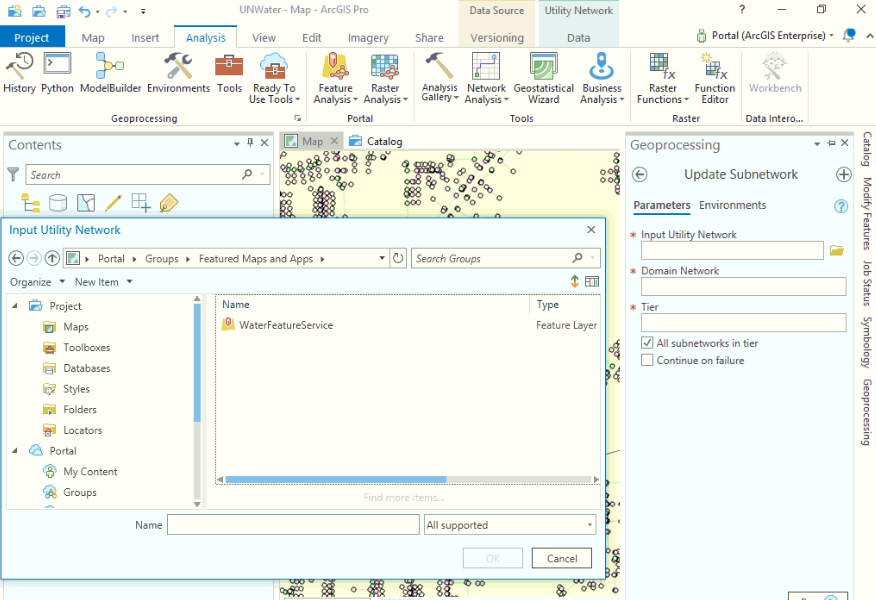Select List By Editing in Contents
Screen dimensions: 876x600
pyautogui.click(x=113, y=202)
